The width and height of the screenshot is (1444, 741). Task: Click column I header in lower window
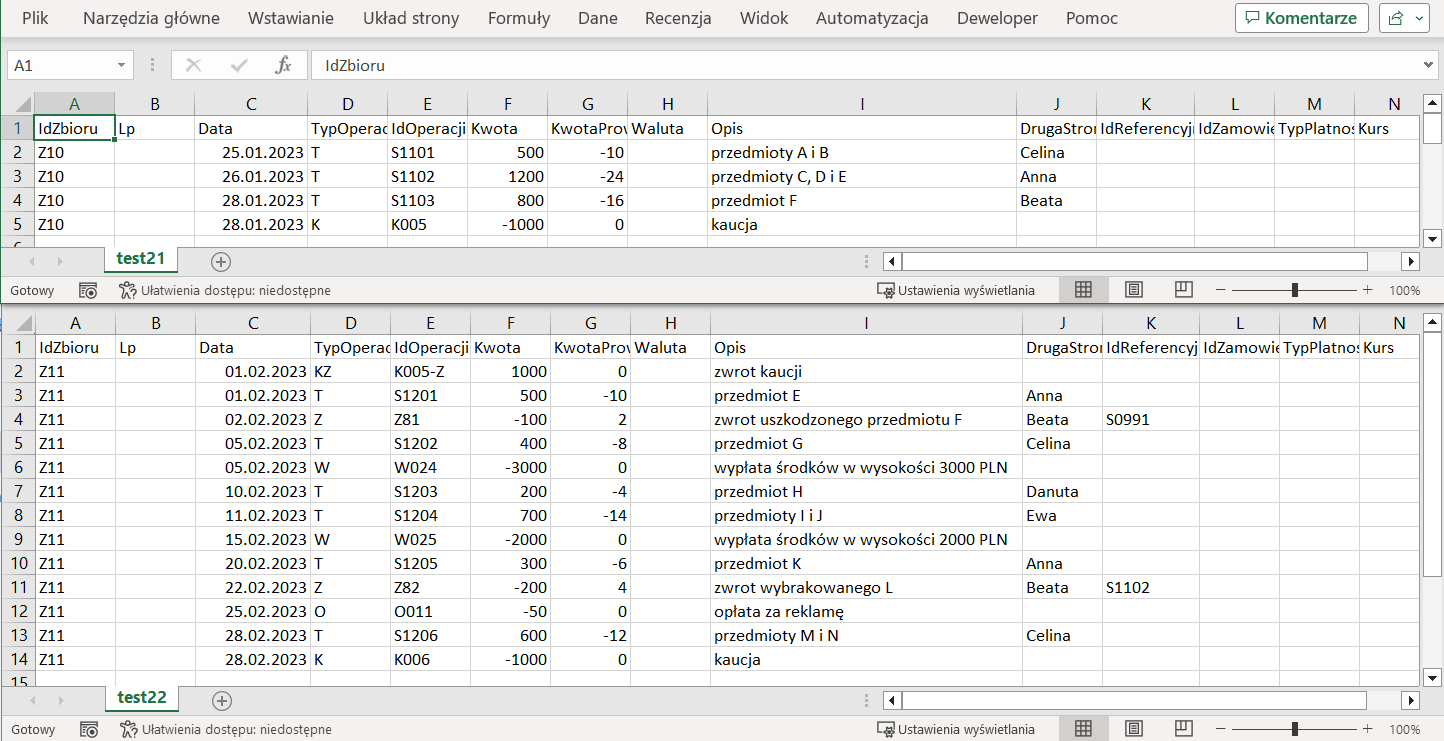(865, 323)
